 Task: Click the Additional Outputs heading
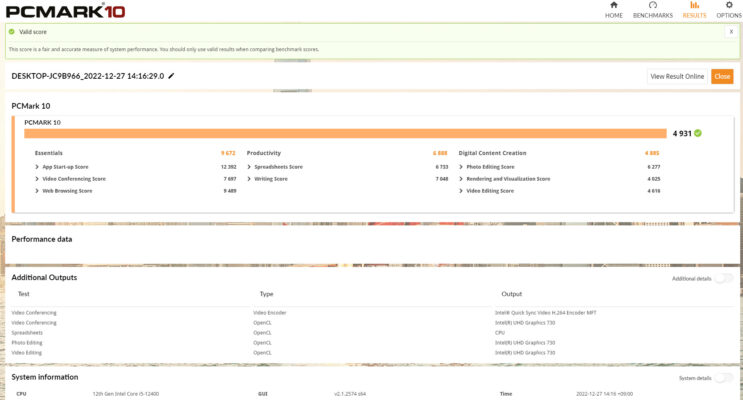[x=44, y=277]
